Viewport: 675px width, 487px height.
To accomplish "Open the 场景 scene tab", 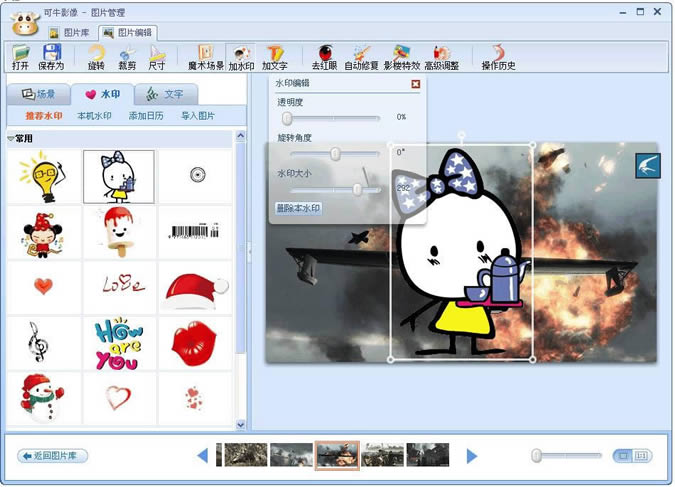I will coord(38,94).
